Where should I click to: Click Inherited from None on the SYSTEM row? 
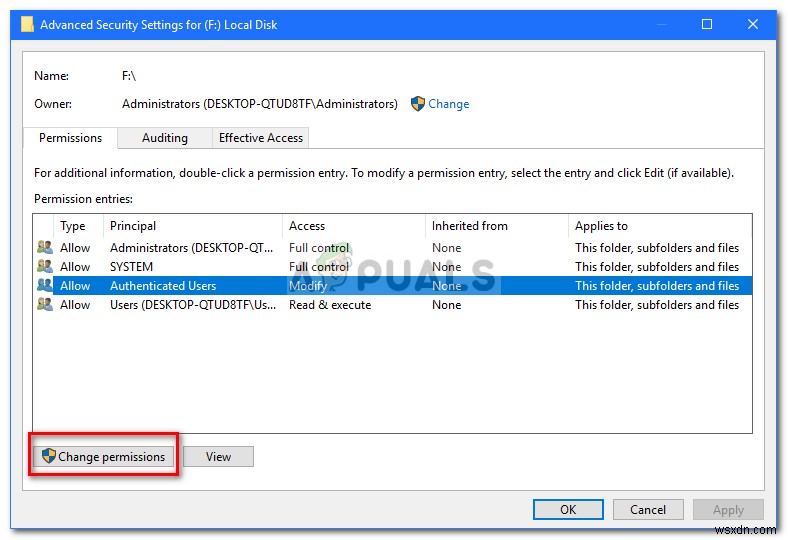(x=446, y=267)
